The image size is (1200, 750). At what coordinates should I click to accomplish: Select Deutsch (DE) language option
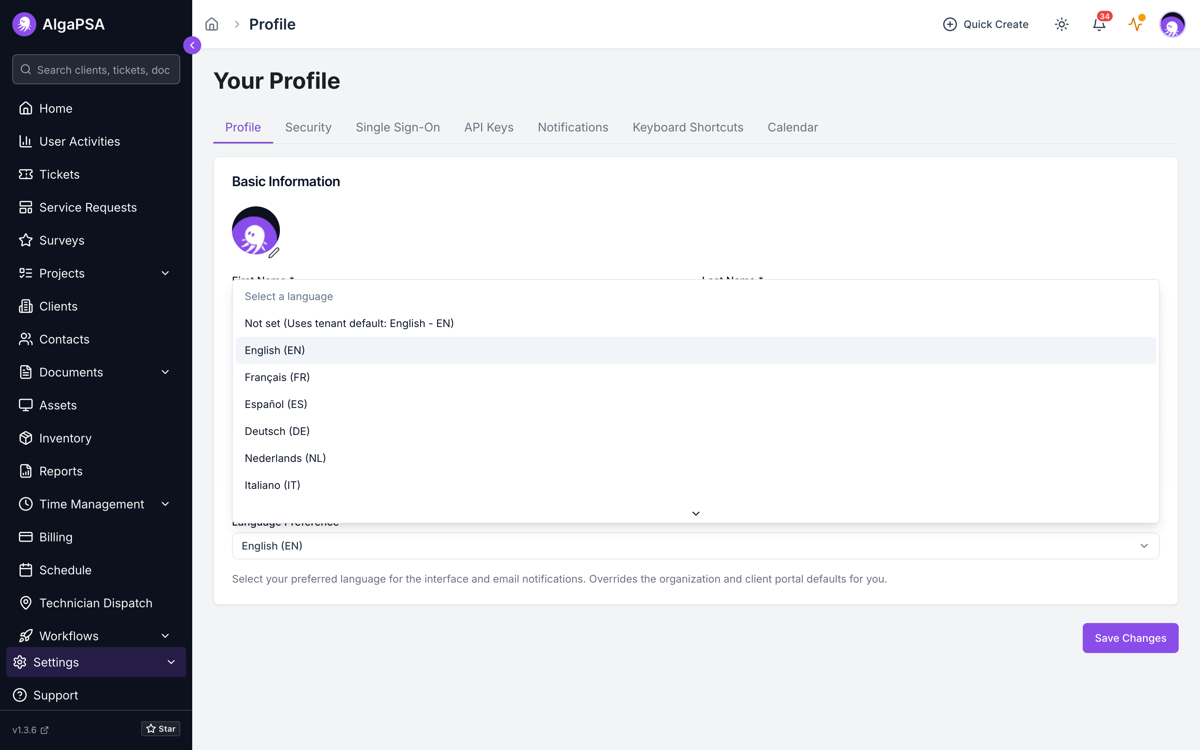click(x=695, y=431)
